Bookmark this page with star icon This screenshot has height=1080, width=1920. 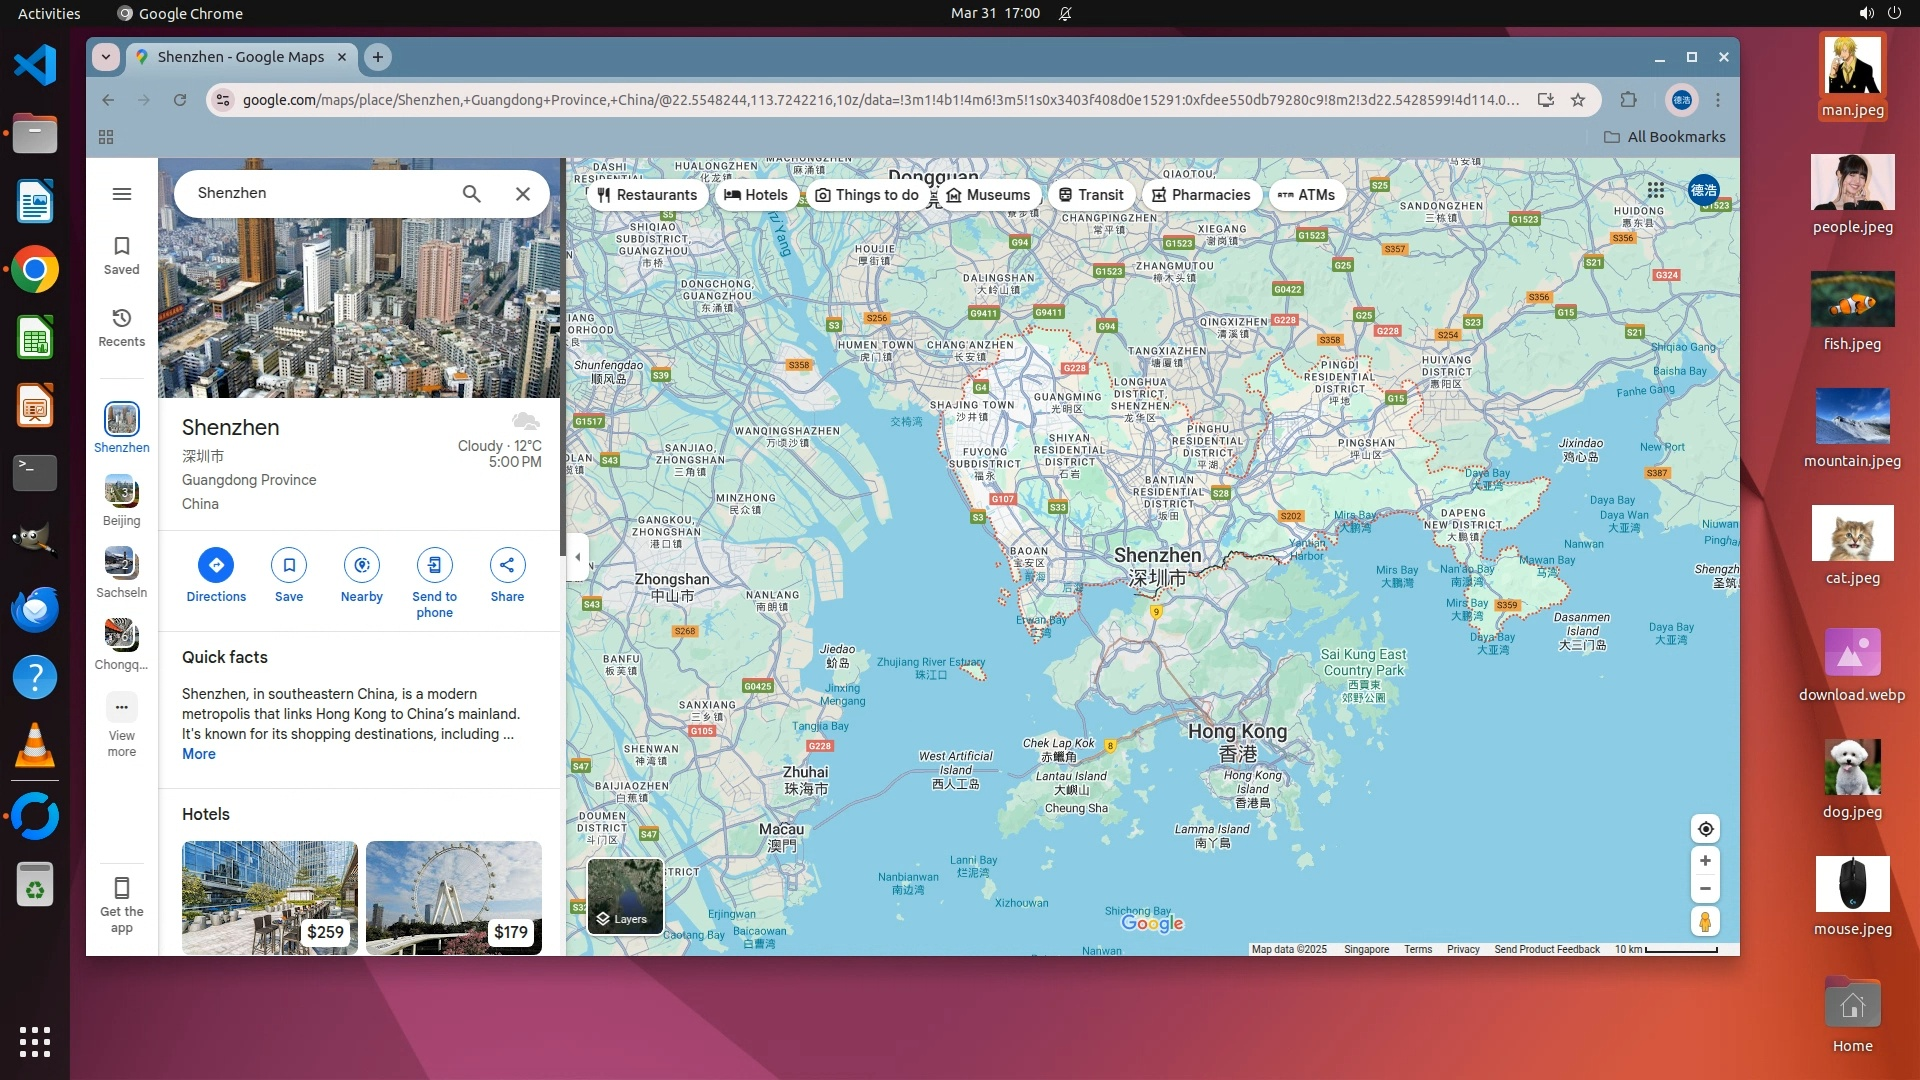pos(1578,100)
